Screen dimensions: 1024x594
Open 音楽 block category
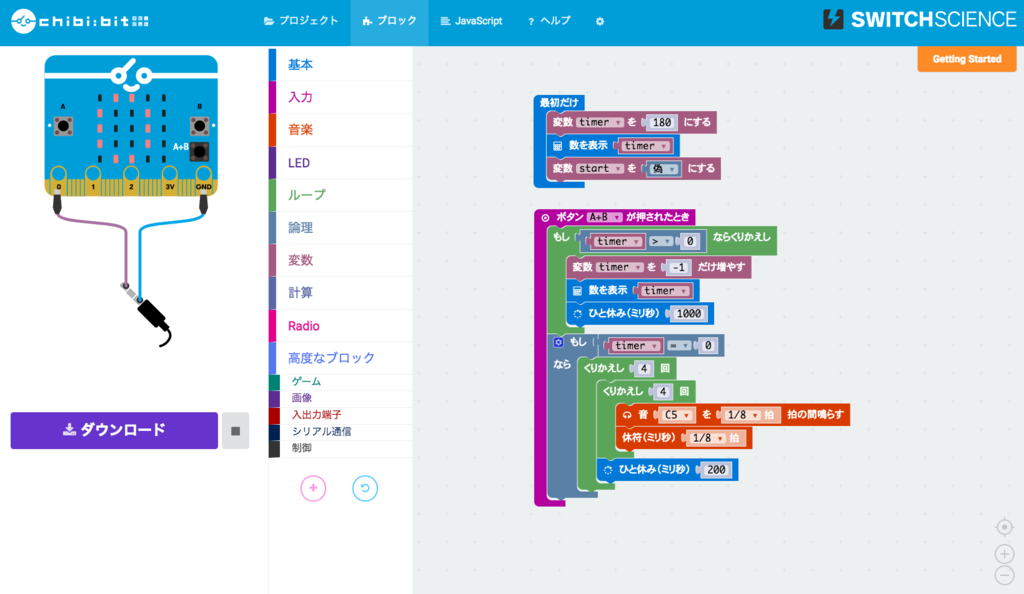[341, 130]
